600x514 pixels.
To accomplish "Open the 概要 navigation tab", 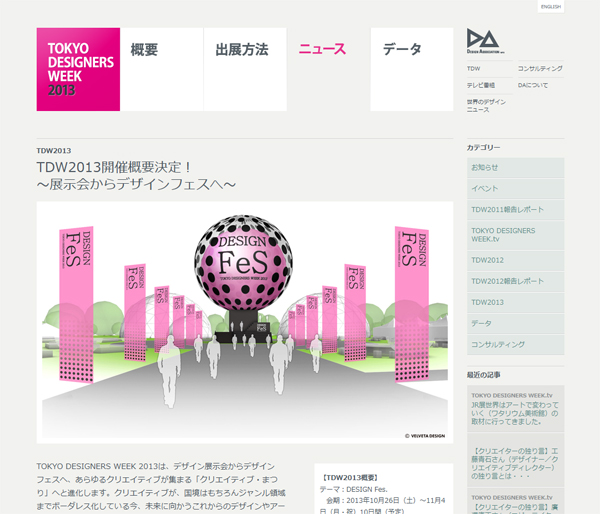I will click(161, 69).
